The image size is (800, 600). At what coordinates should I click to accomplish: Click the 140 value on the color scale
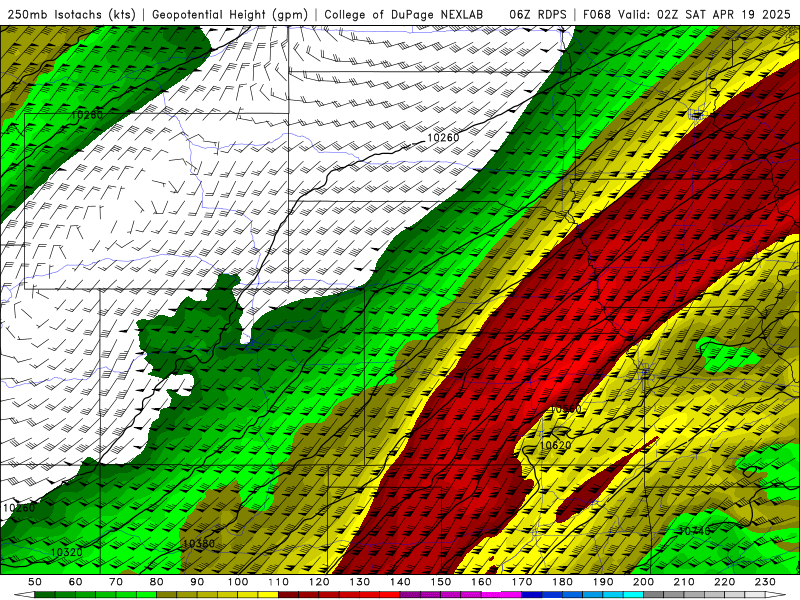click(401, 582)
